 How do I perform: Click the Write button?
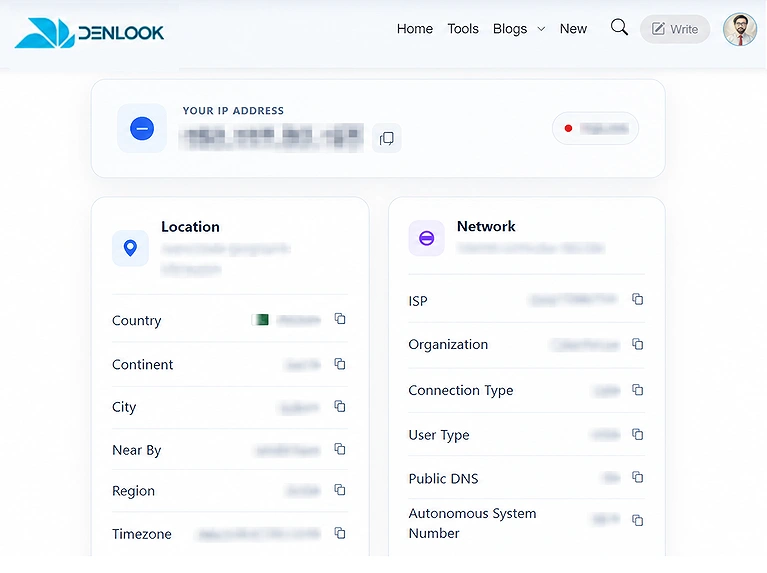675,29
